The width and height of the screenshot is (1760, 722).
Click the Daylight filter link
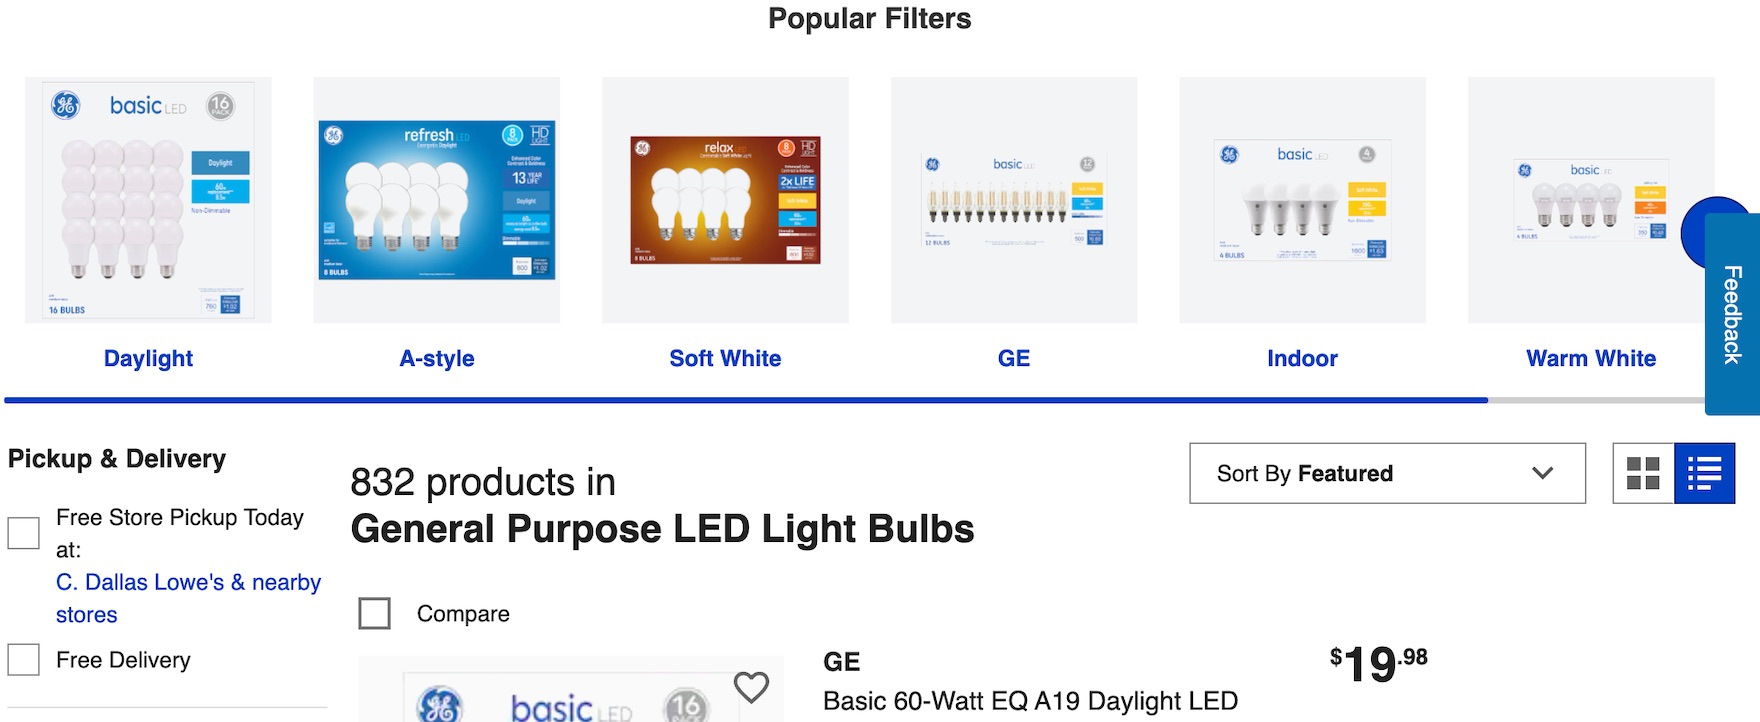[x=148, y=358]
